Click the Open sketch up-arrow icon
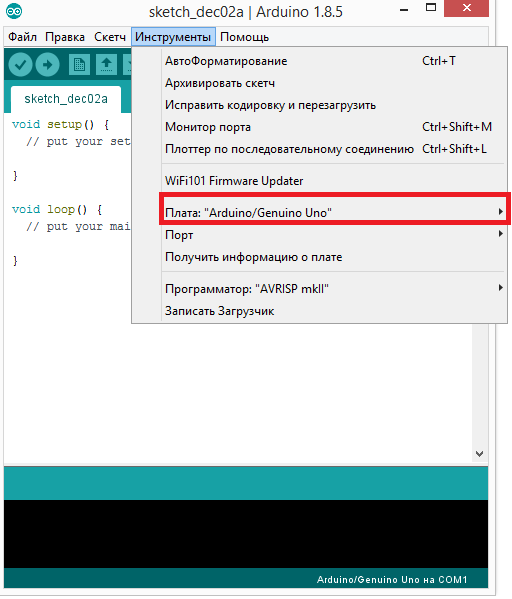 point(106,65)
